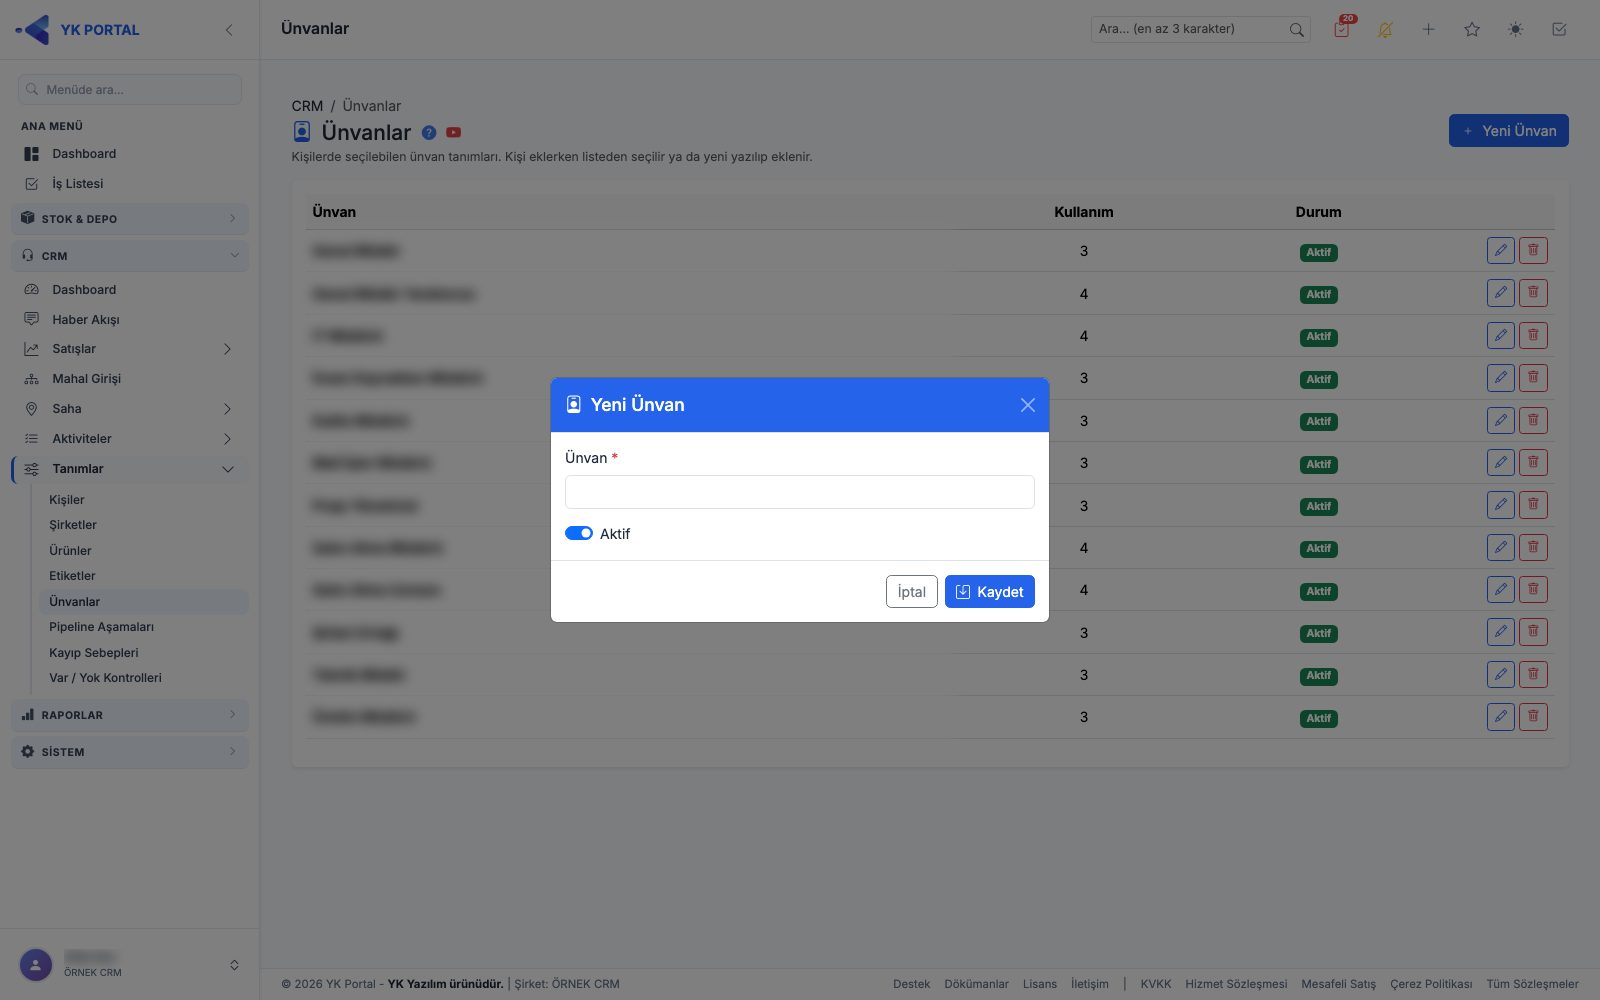Delete the first row with trash icon

1533,251
